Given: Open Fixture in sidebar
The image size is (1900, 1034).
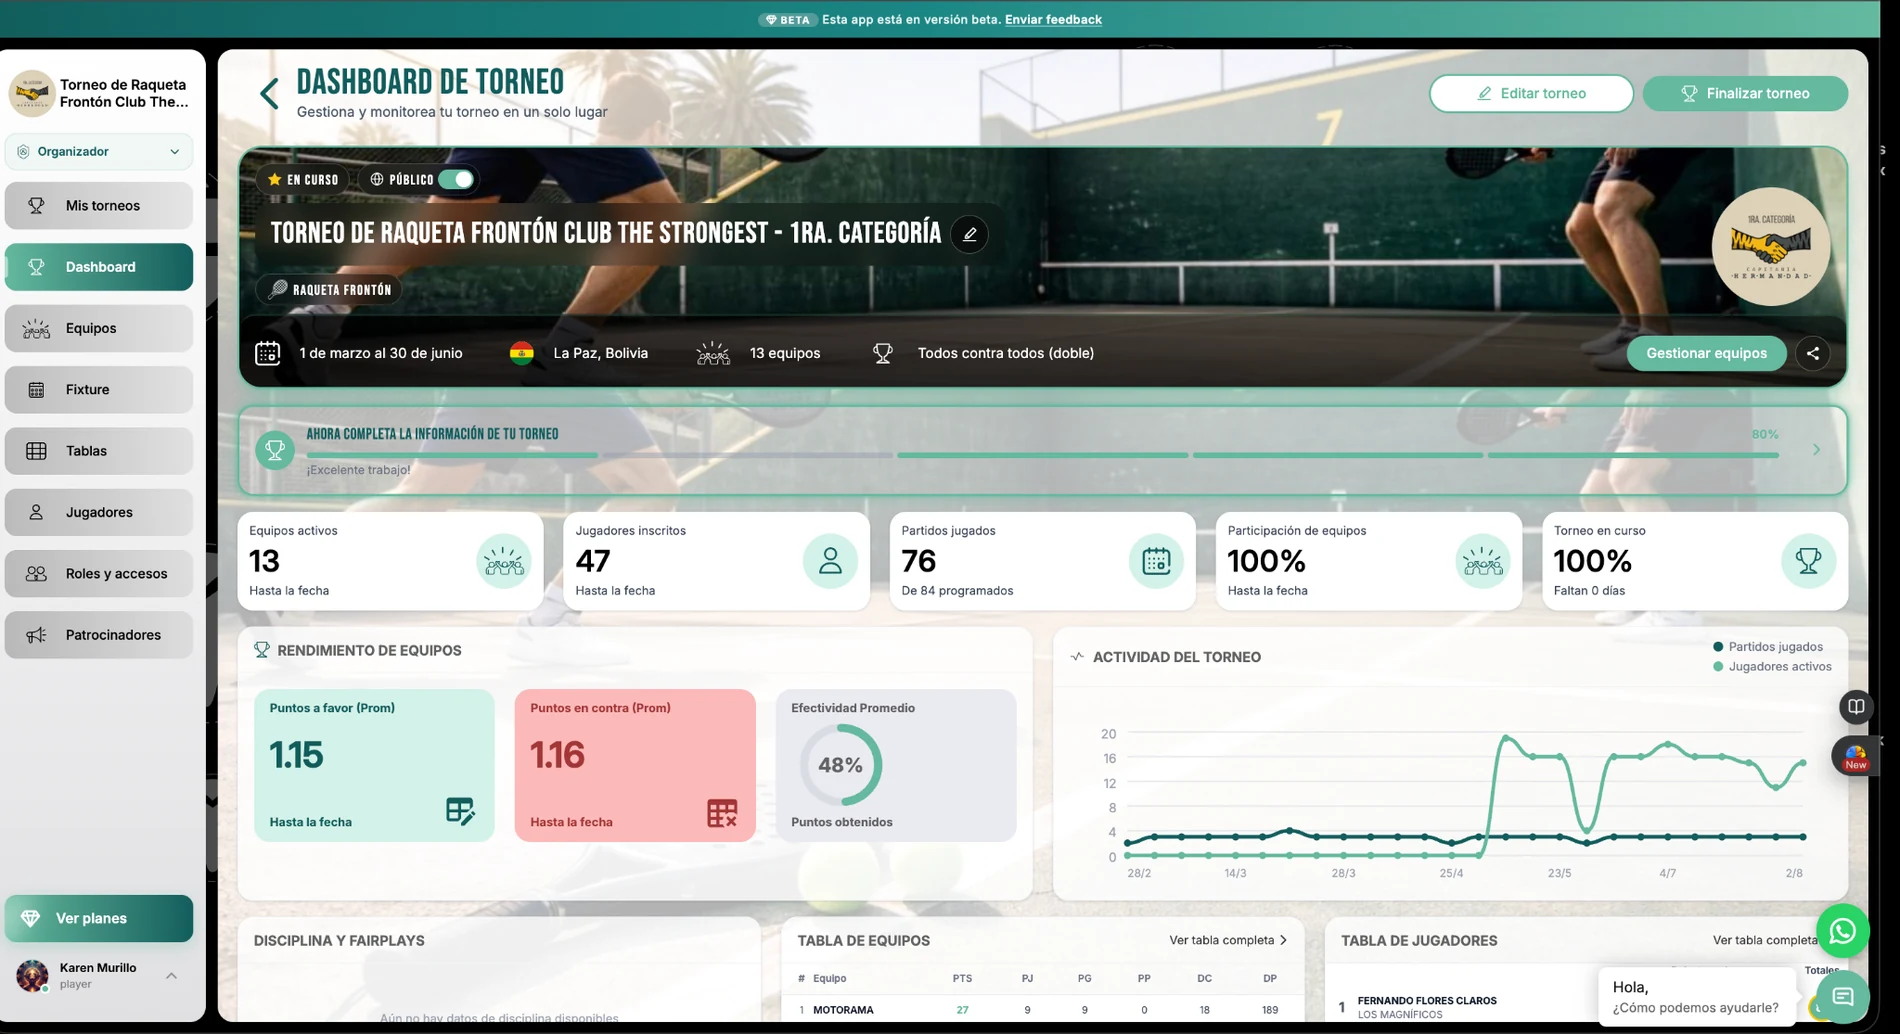Looking at the screenshot, I should coord(99,390).
